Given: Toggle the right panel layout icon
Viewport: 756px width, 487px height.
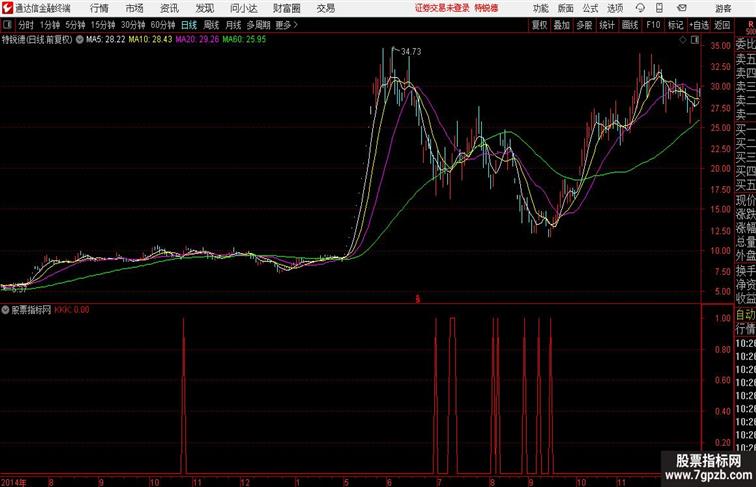Looking at the screenshot, I should click(694, 40).
